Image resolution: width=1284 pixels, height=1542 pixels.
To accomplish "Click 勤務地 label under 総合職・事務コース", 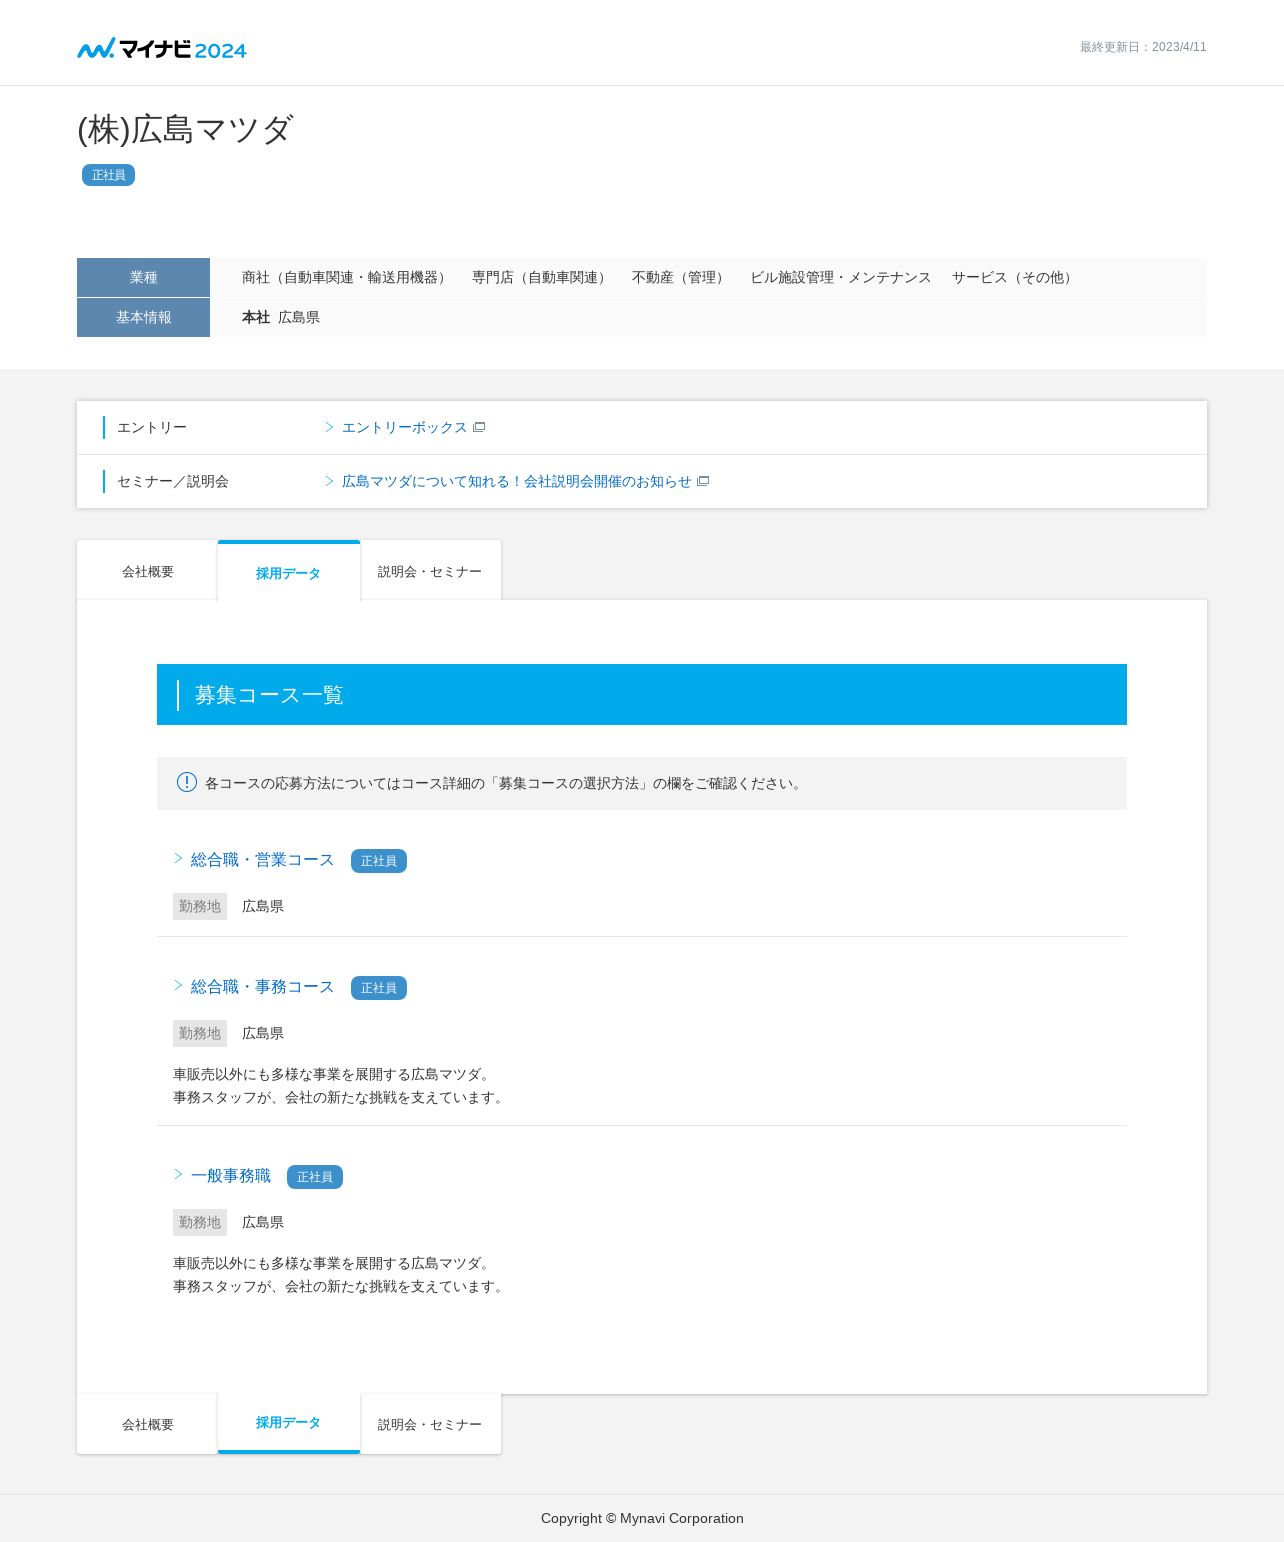I will [x=200, y=1033].
